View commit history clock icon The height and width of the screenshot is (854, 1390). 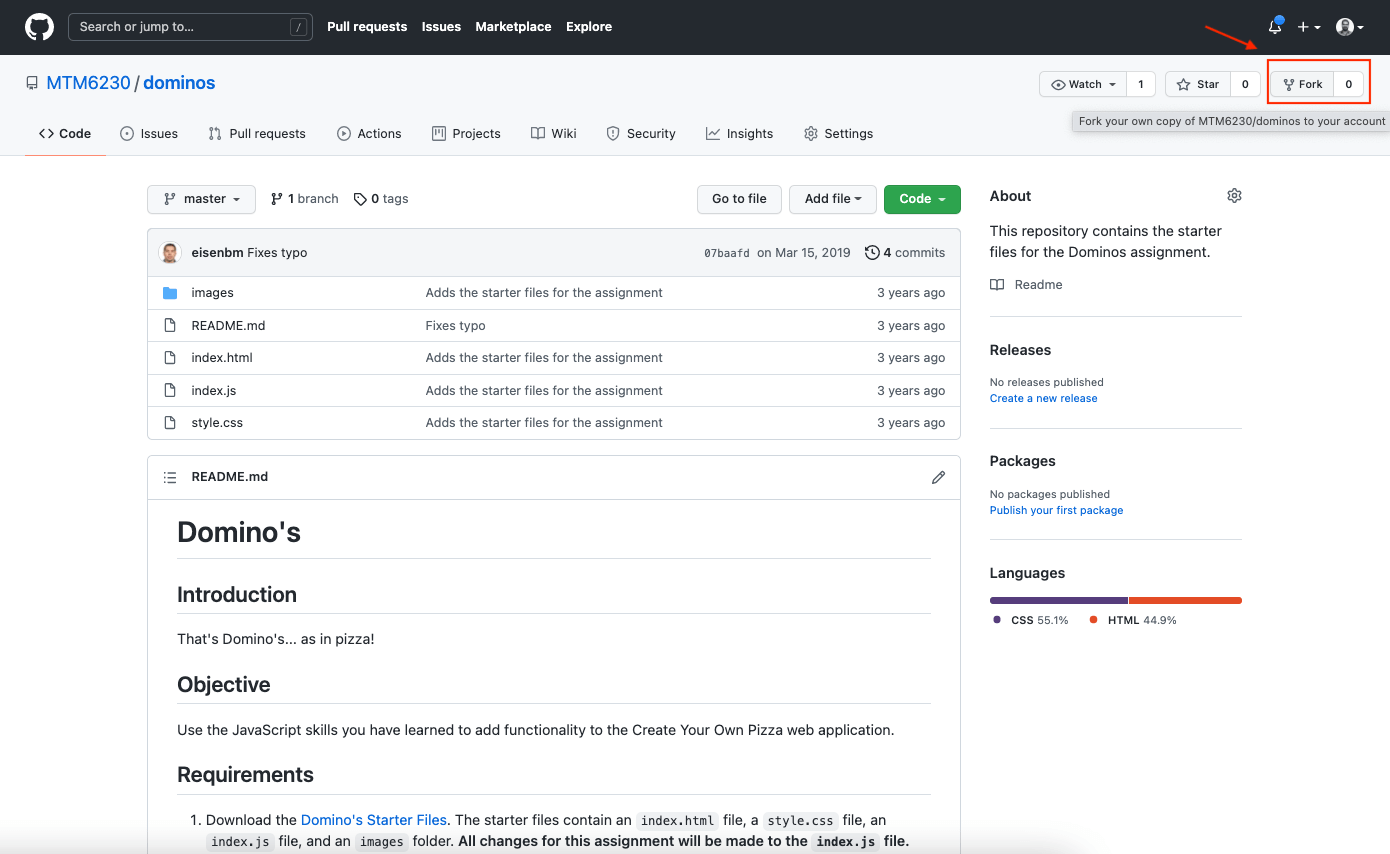point(870,252)
